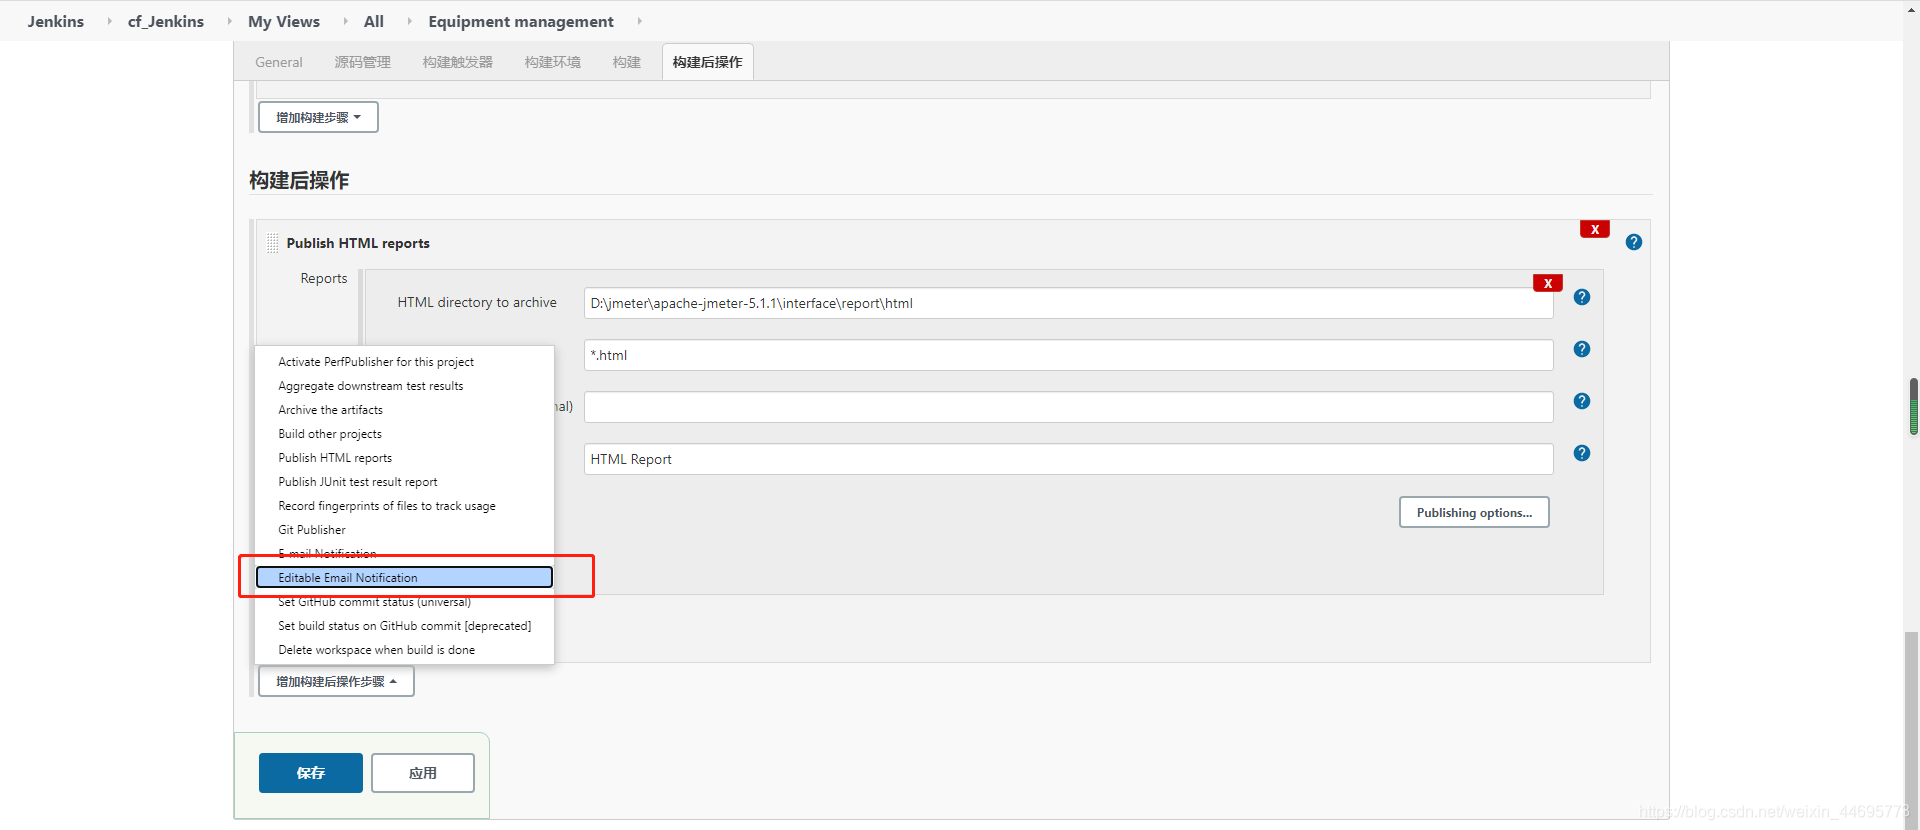
Task: Switch to the 构建触发器 tab
Action: [x=457, y=62]
